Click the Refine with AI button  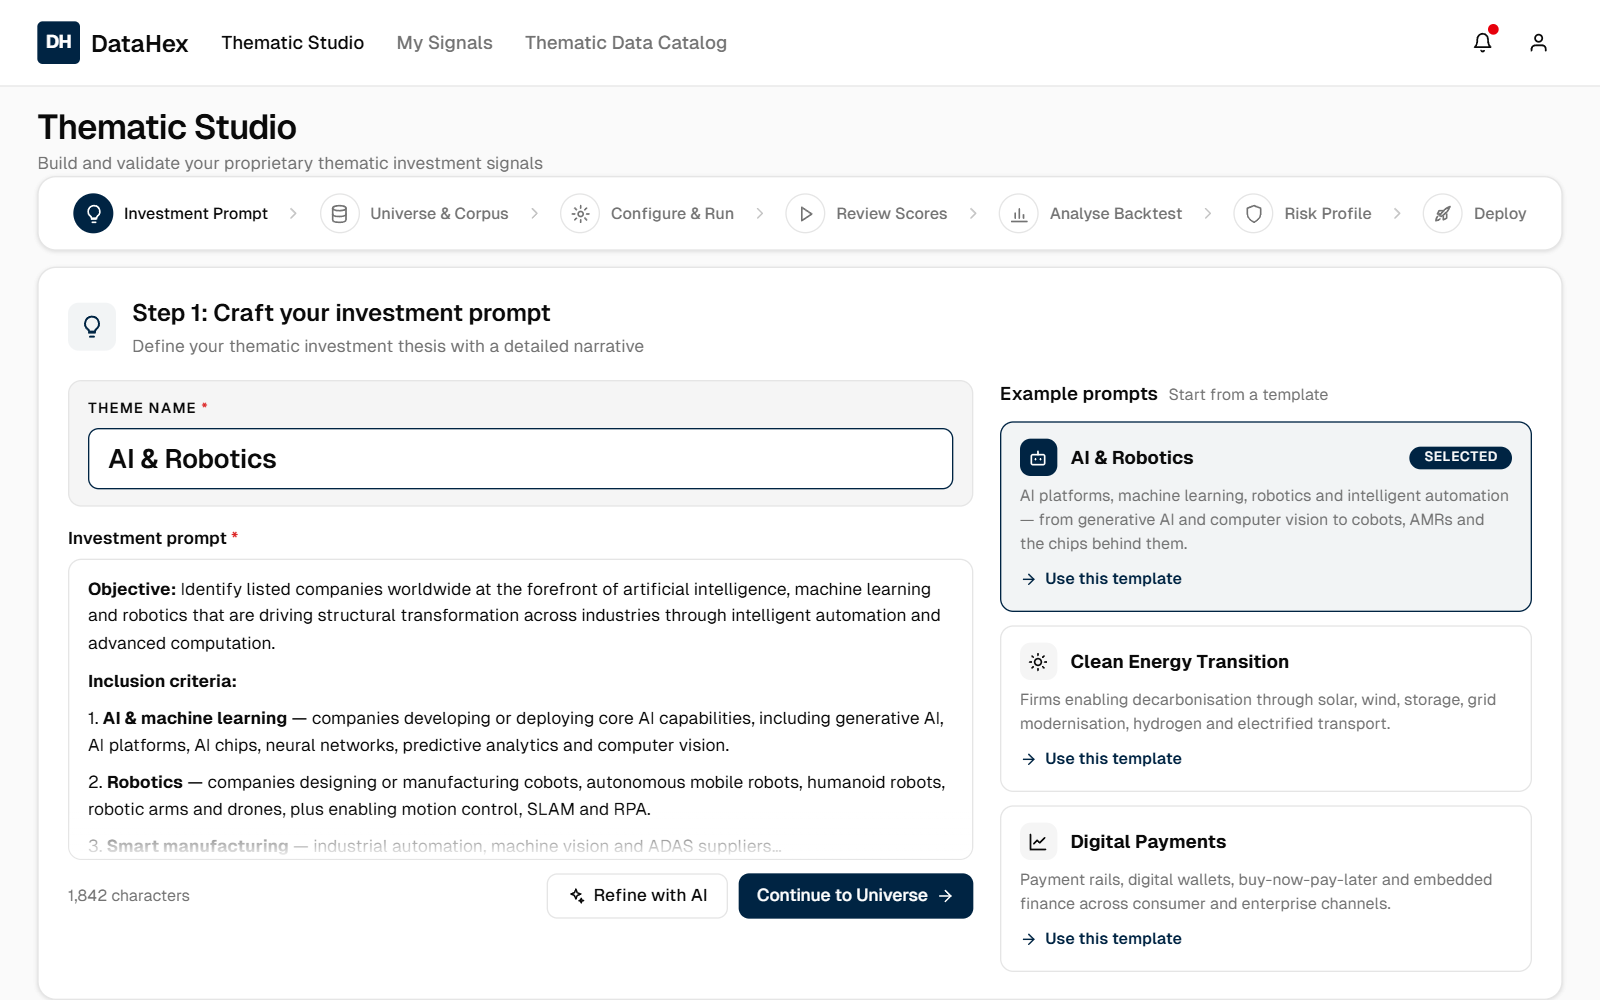pos(637,896)
